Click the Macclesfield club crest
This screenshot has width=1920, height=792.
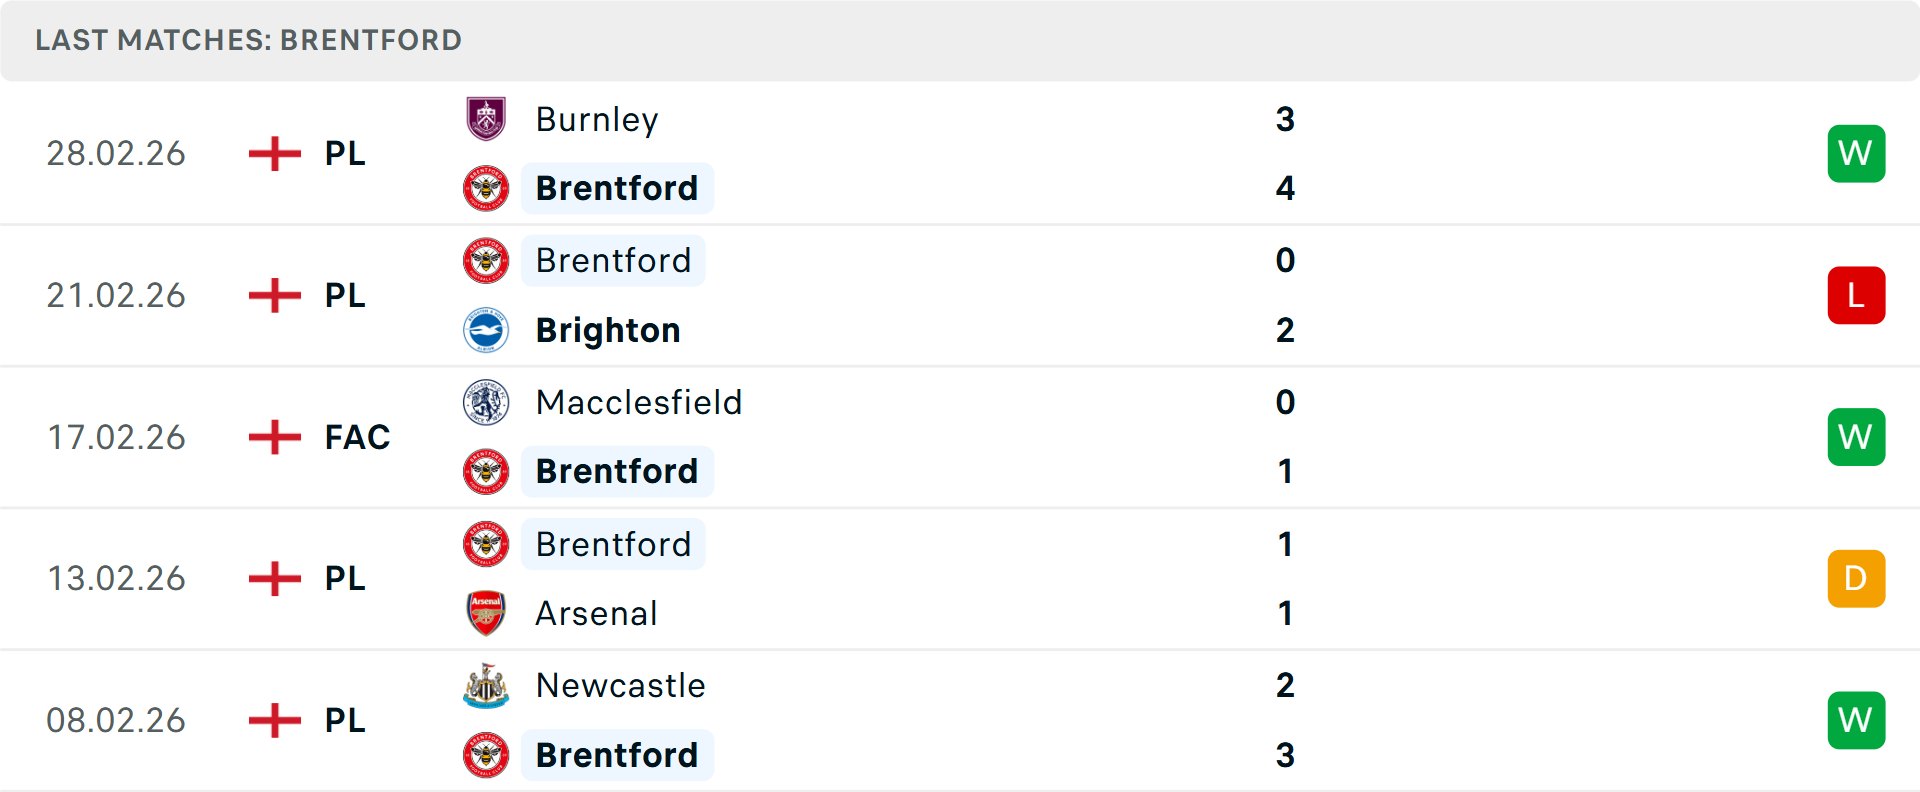pyautogui.click(x=486, y=402)
